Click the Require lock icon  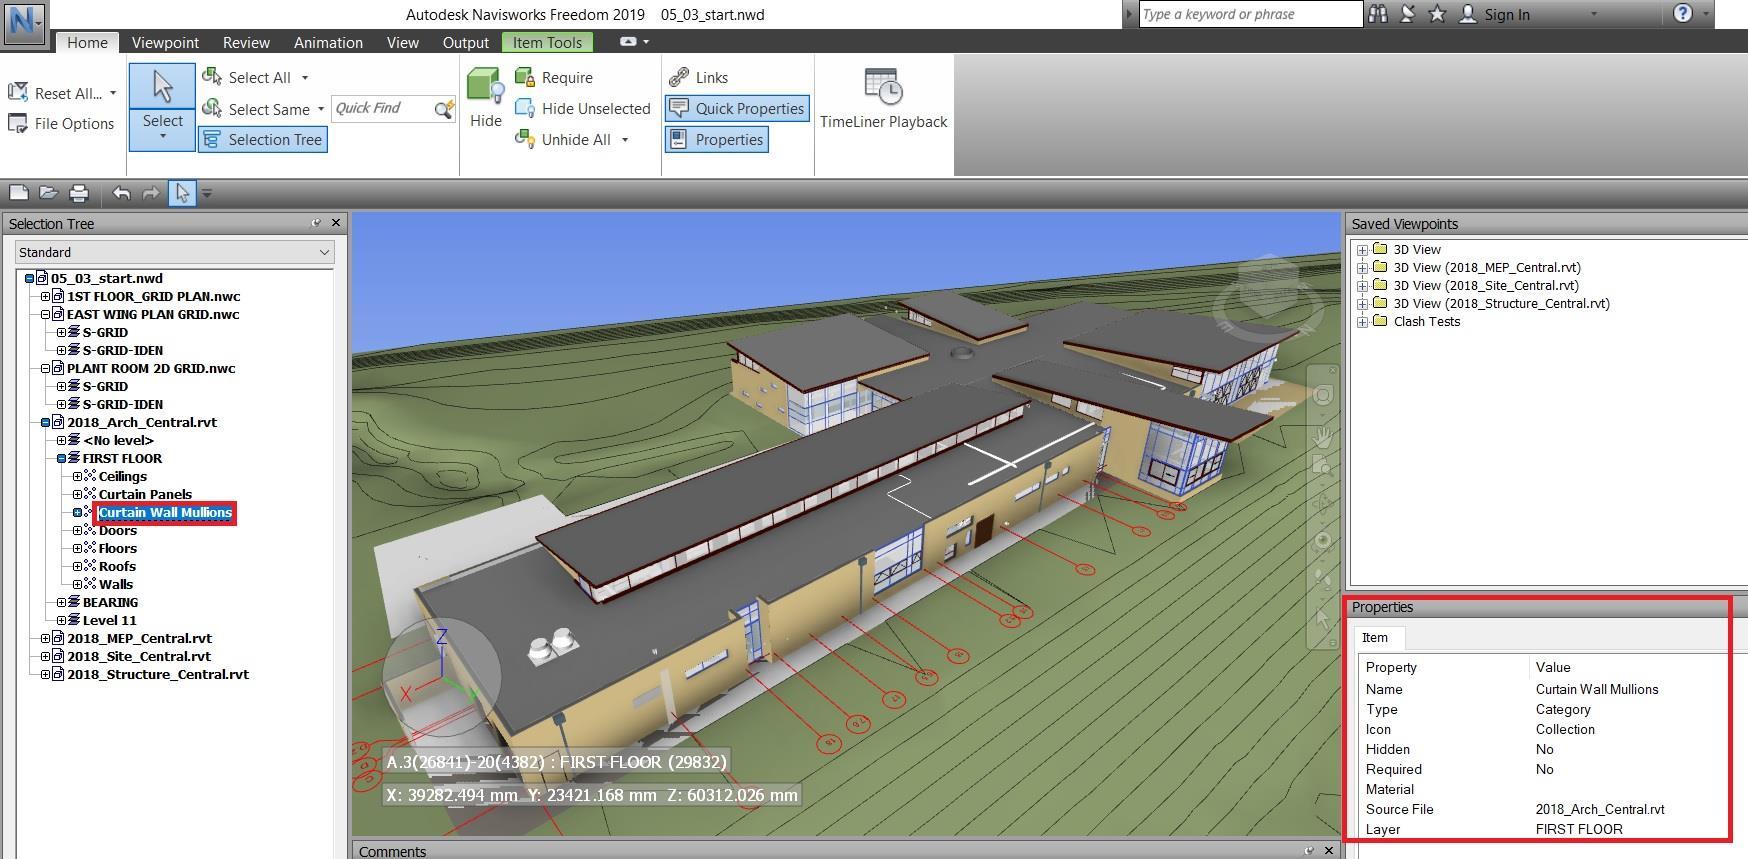pyautogui.click(x=525, y=77)
